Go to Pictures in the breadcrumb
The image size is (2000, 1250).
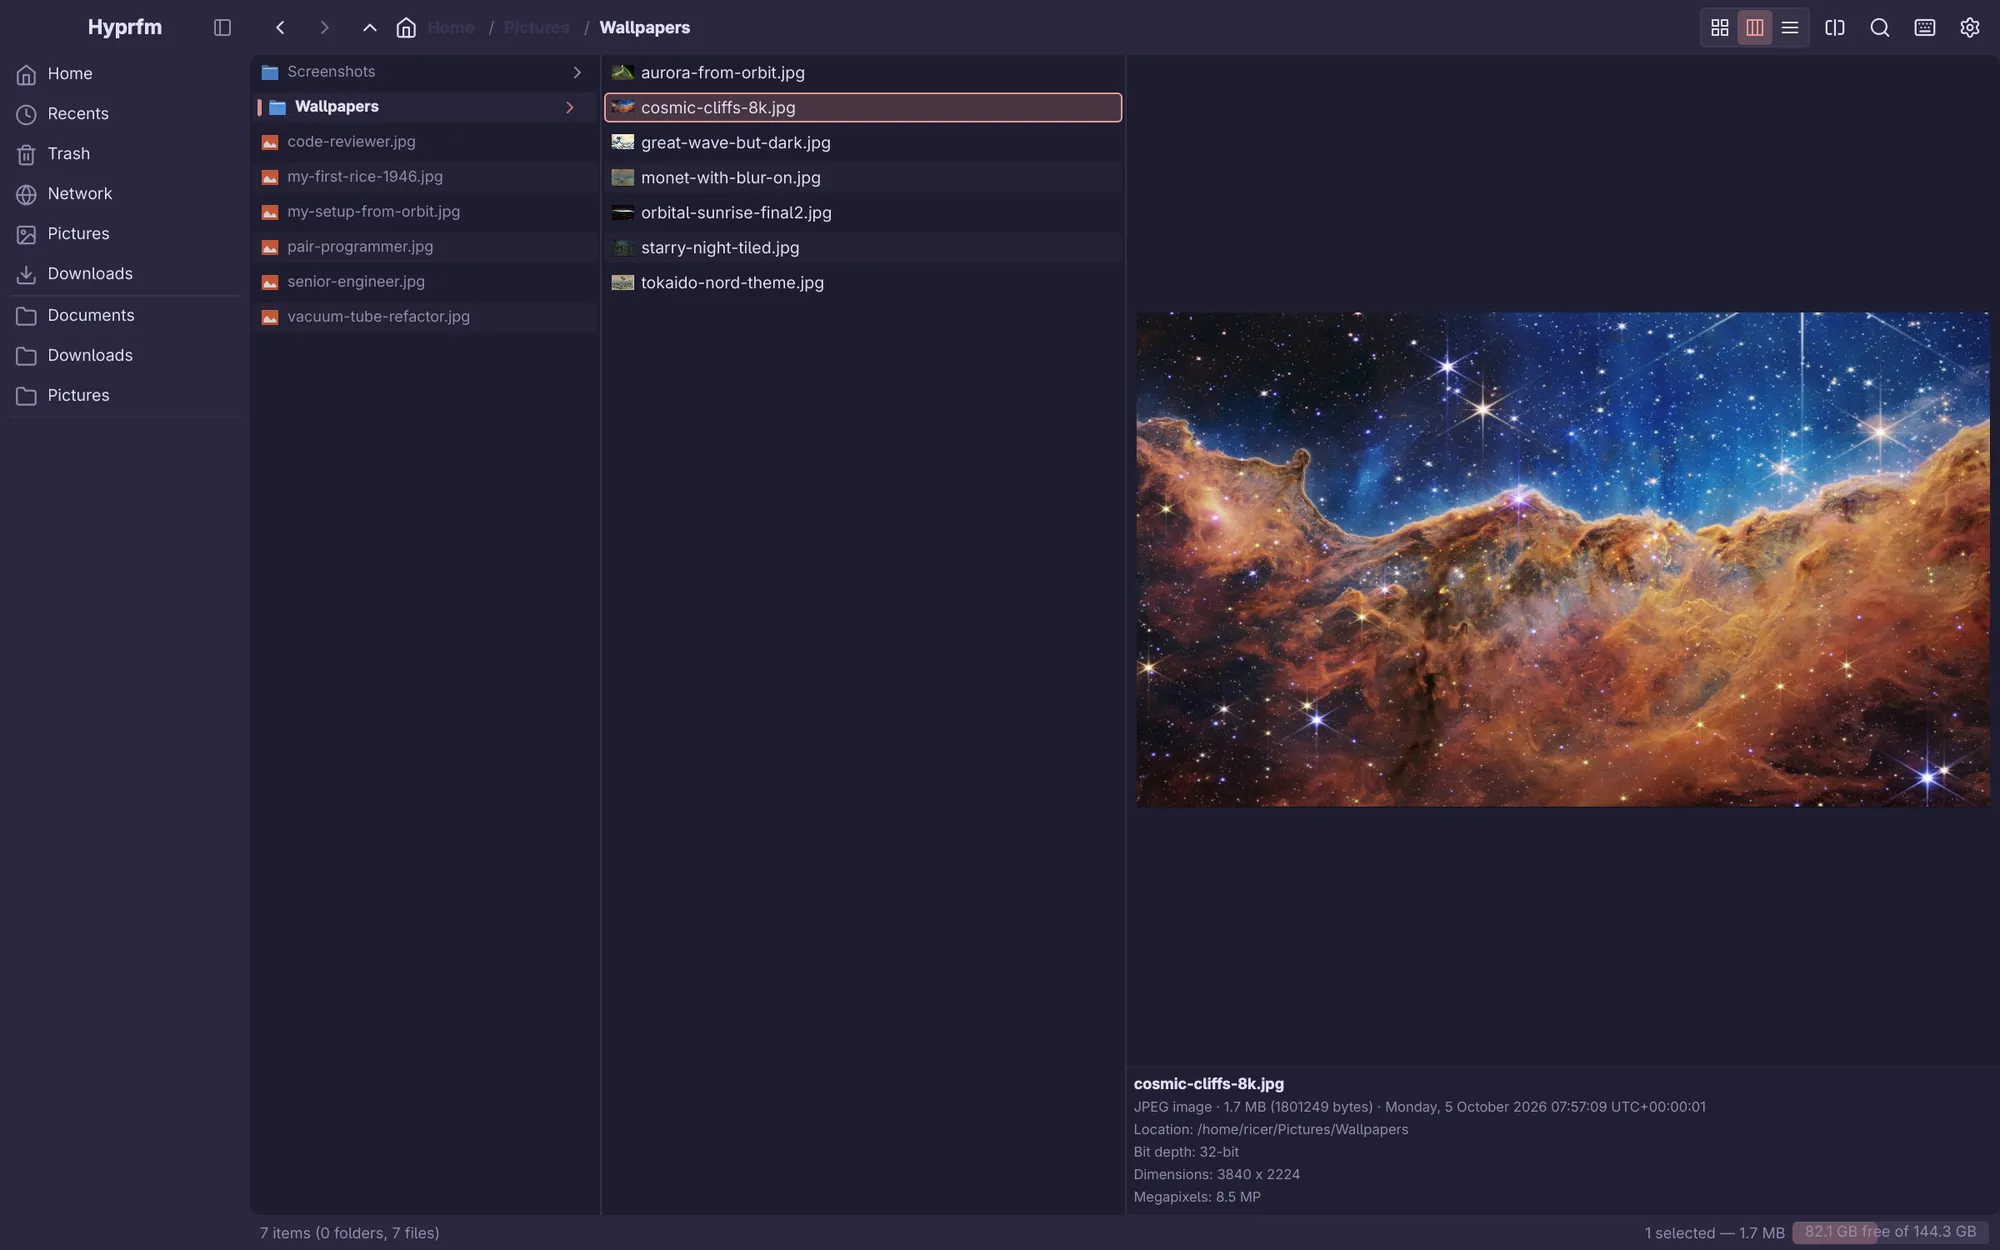point(537,28)
